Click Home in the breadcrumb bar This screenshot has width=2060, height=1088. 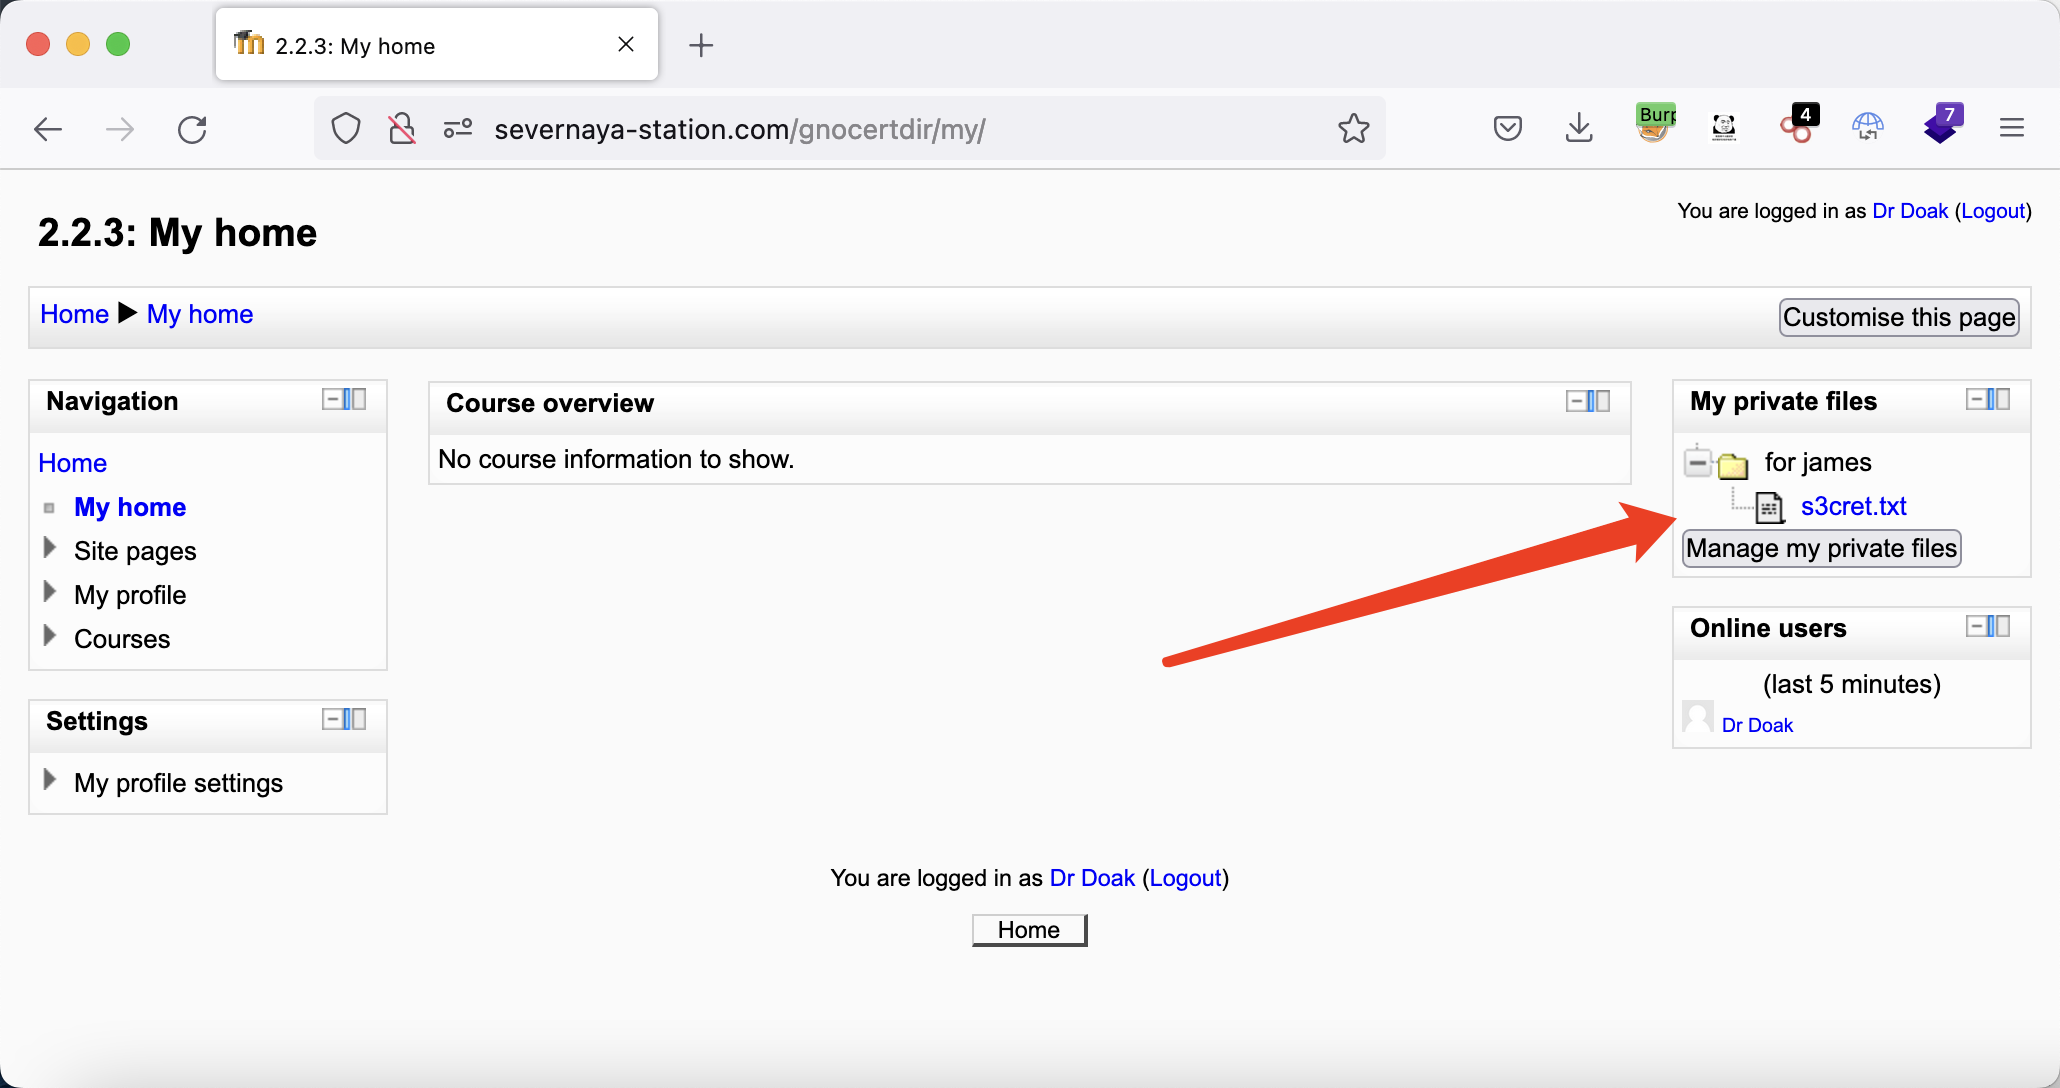click(74, 314)
